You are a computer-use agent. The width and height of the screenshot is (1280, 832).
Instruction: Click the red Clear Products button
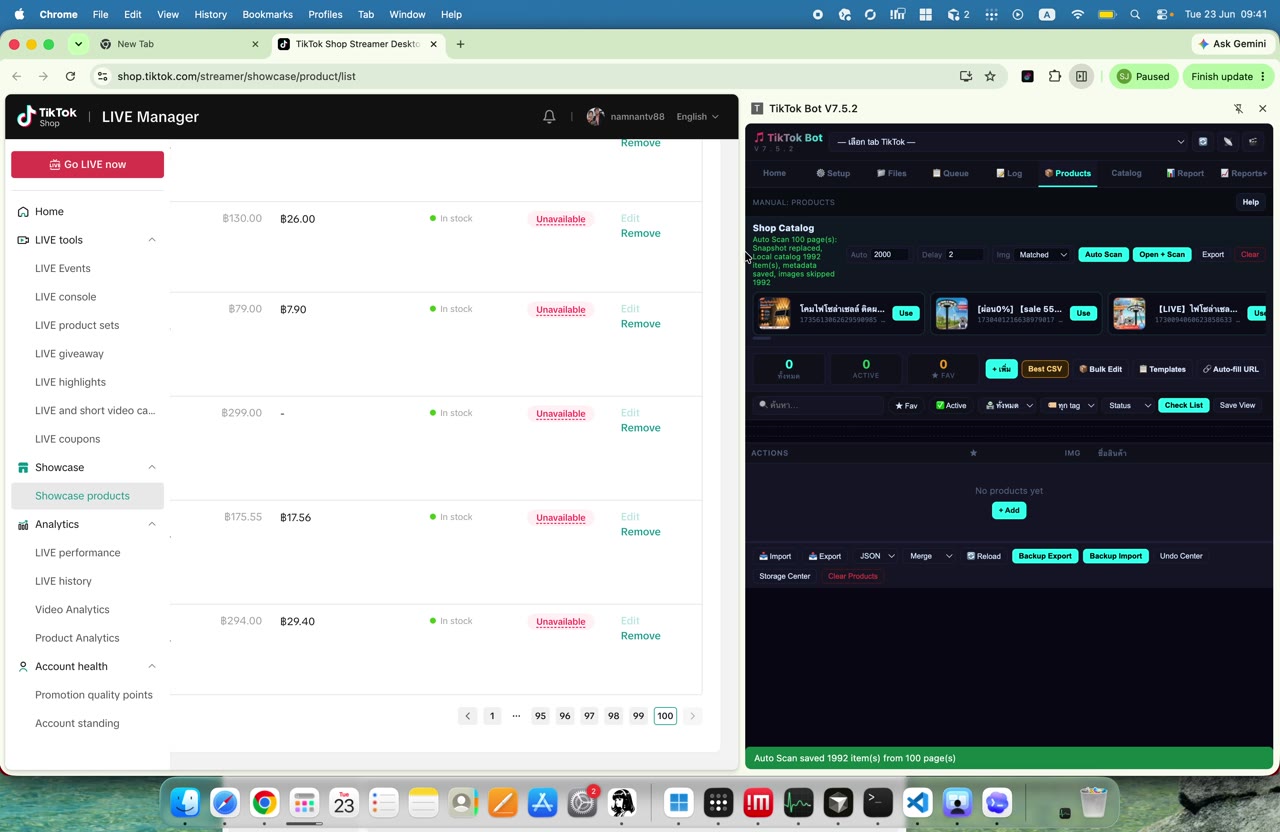click(853, 576)
